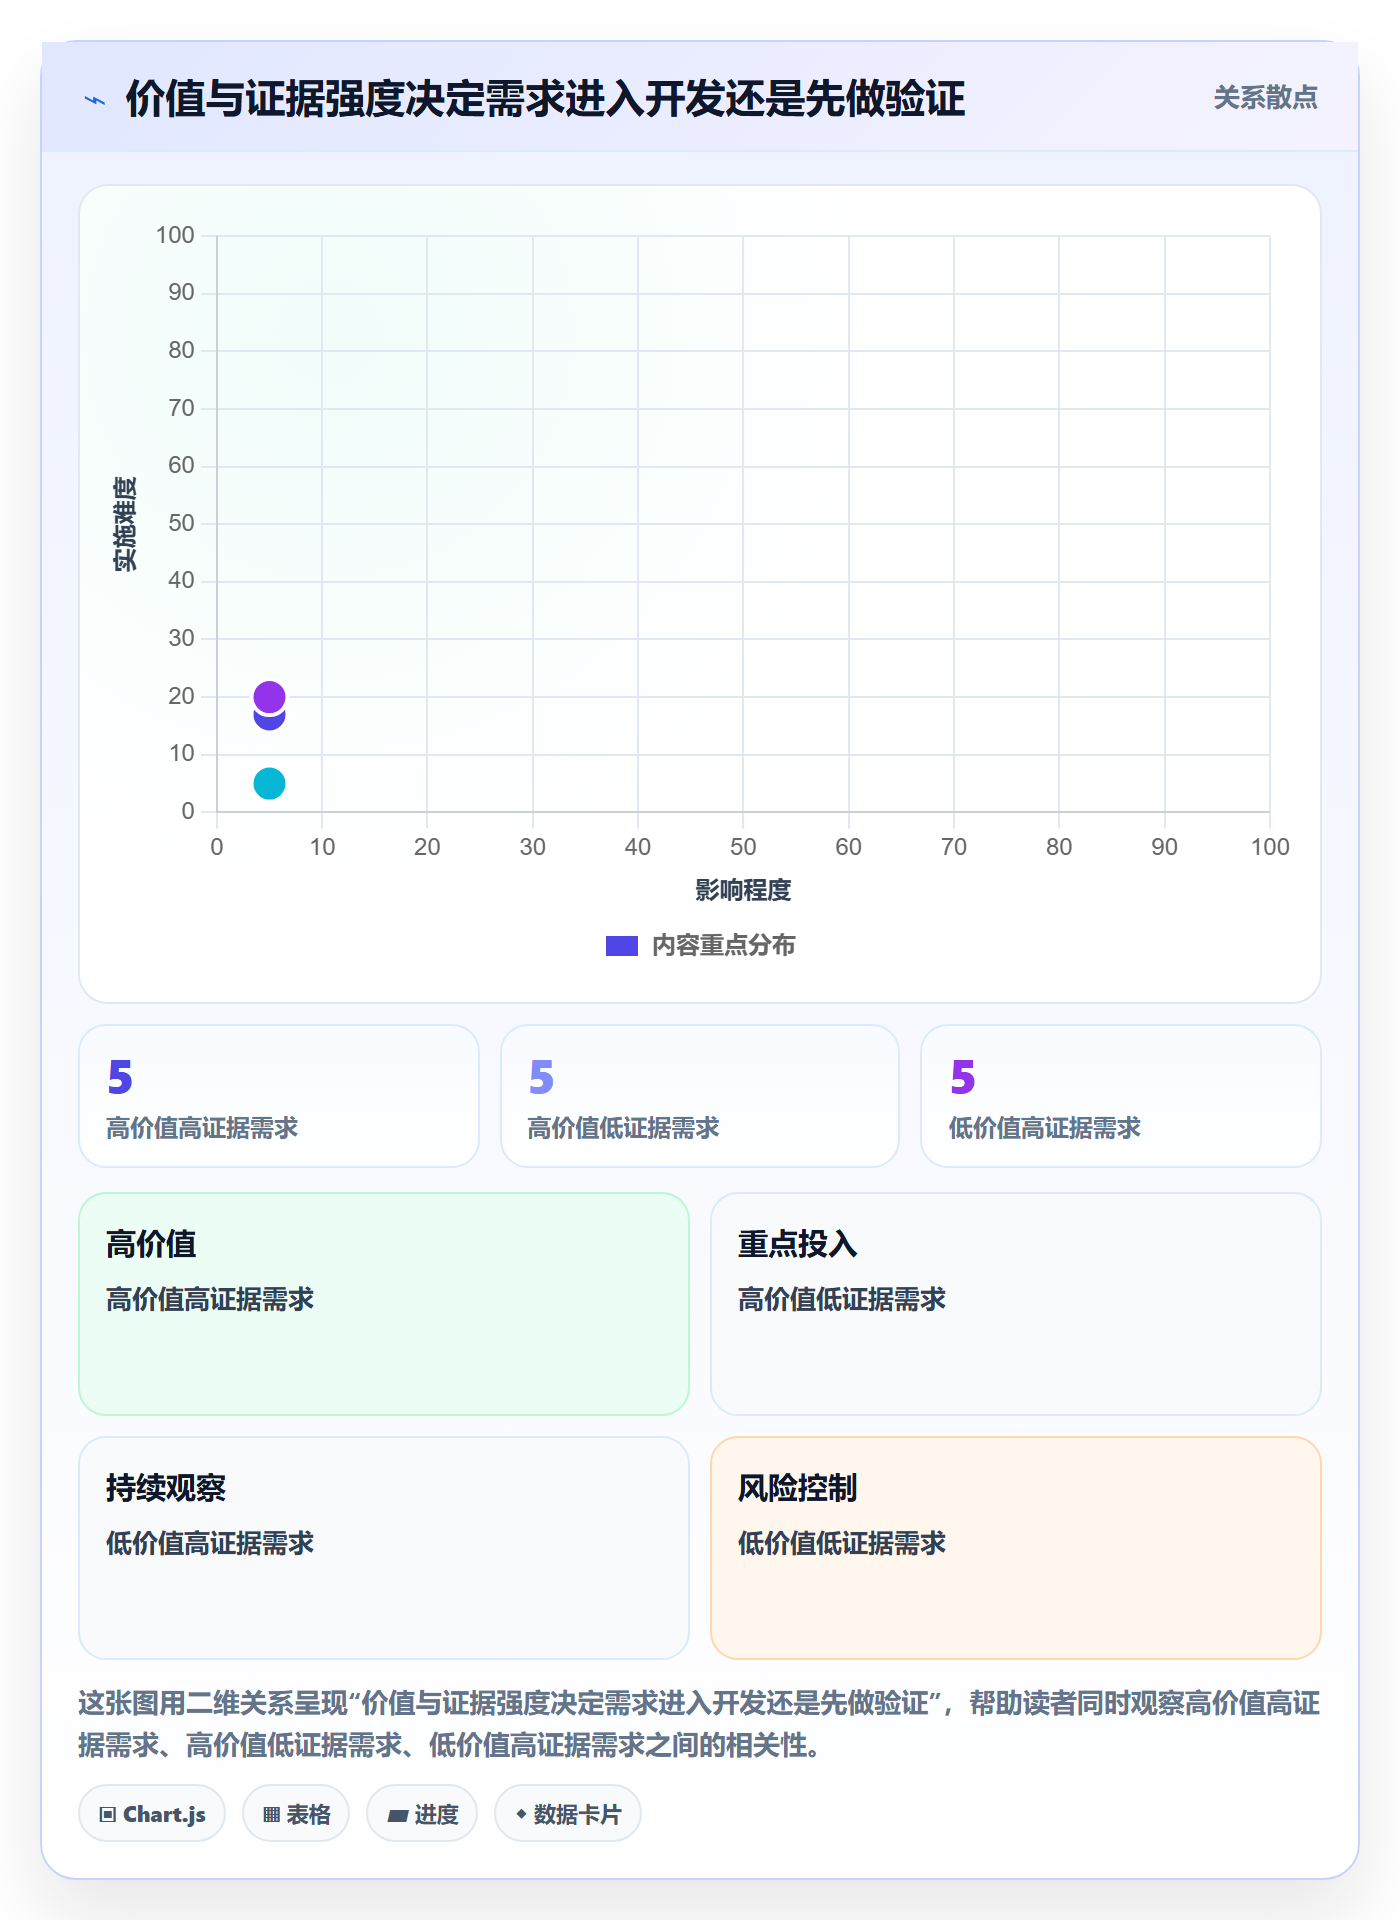Click the x-axis tick label 50
1400x1920 pixels.
pyautogui.click(x=743, y=847)
